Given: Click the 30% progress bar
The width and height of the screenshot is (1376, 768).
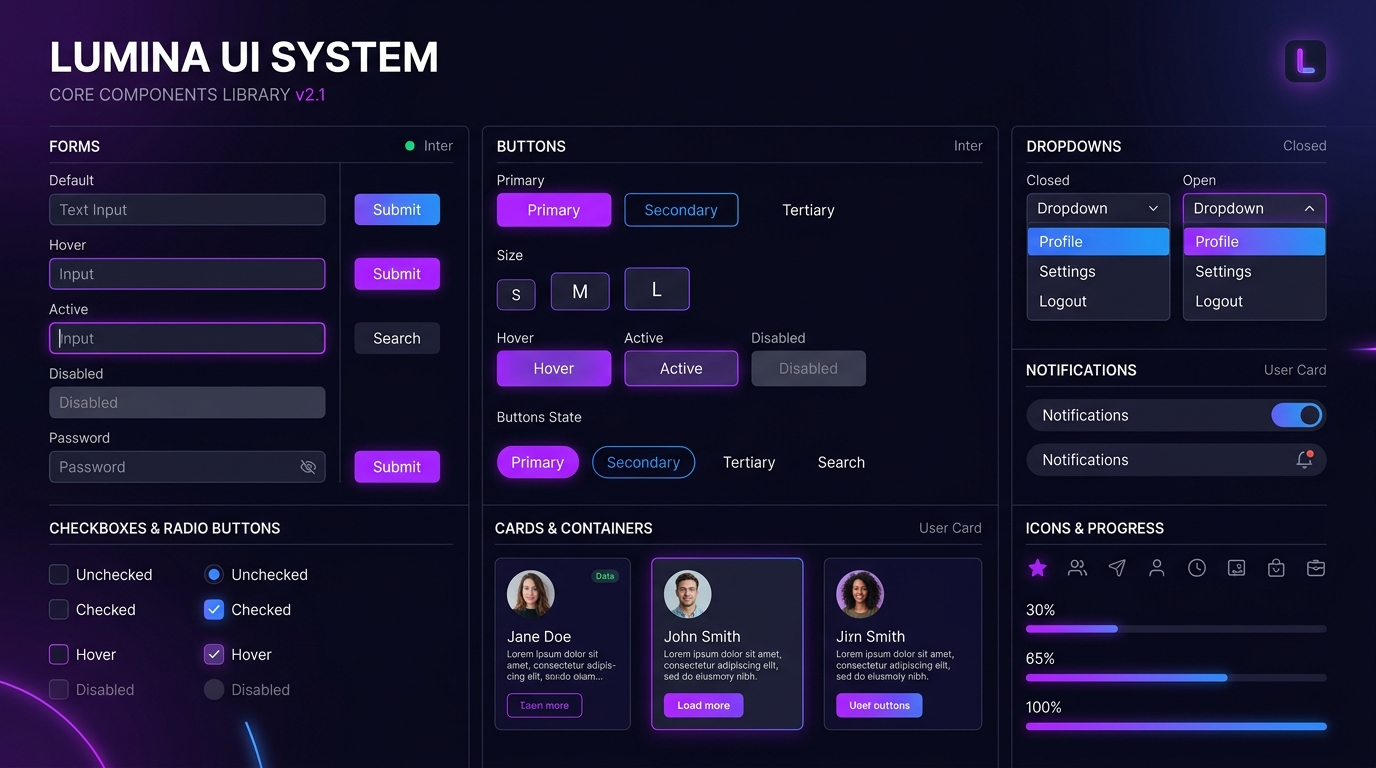Looking at the screenshot, I should pyautogui.click(x=1176, y=629).
